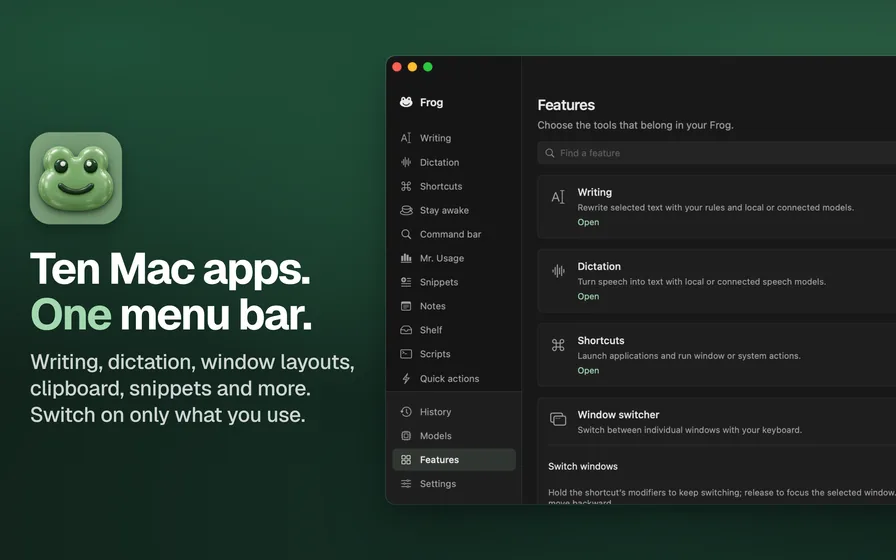Click the Notes icon in sidebar
Image resolution: width=896 pixels, height=560 pixels.
(406, 306)
